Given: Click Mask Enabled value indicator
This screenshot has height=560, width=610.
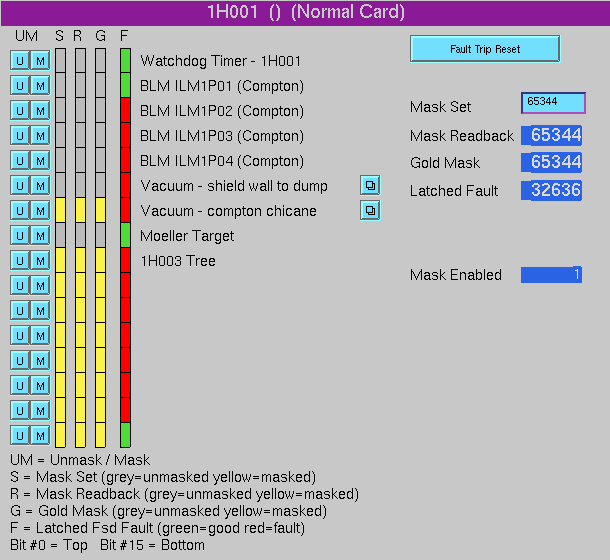Looking at the screenshot, I should point(551,275).
